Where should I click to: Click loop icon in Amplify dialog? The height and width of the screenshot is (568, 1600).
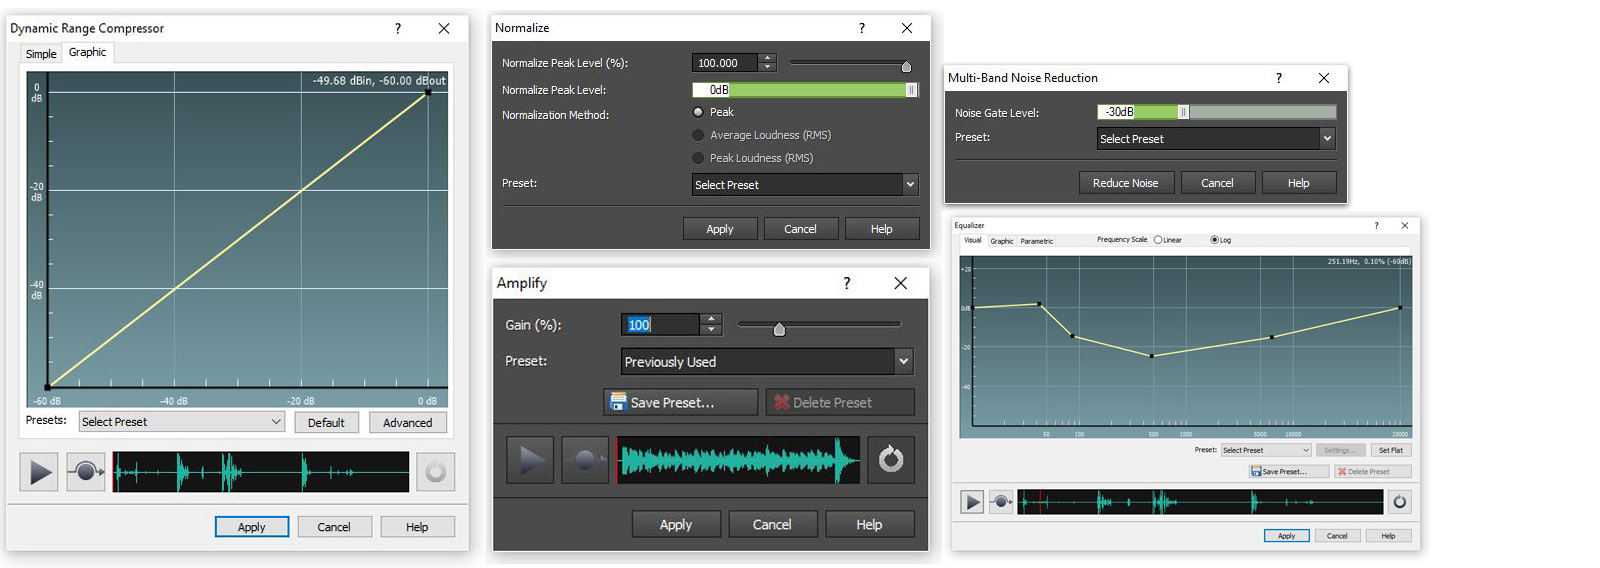click(x=891, y=460)
